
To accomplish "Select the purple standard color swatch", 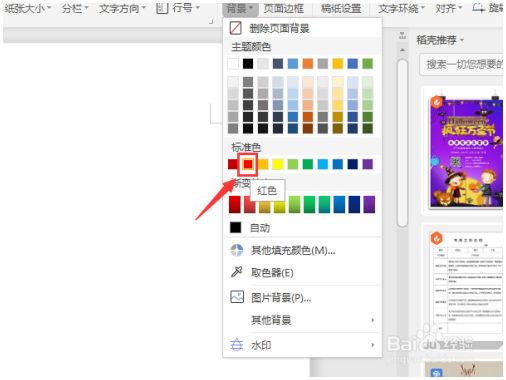I will [x=367, y=164].
